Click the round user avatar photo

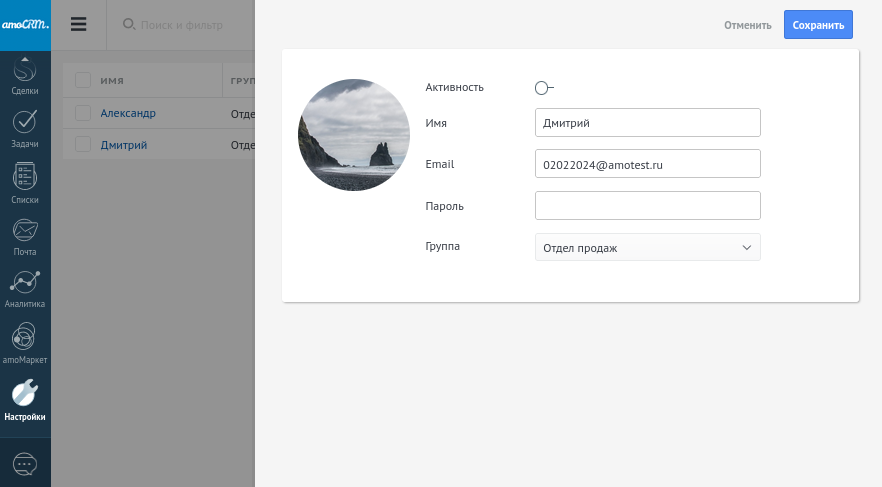tap(354, 135)
